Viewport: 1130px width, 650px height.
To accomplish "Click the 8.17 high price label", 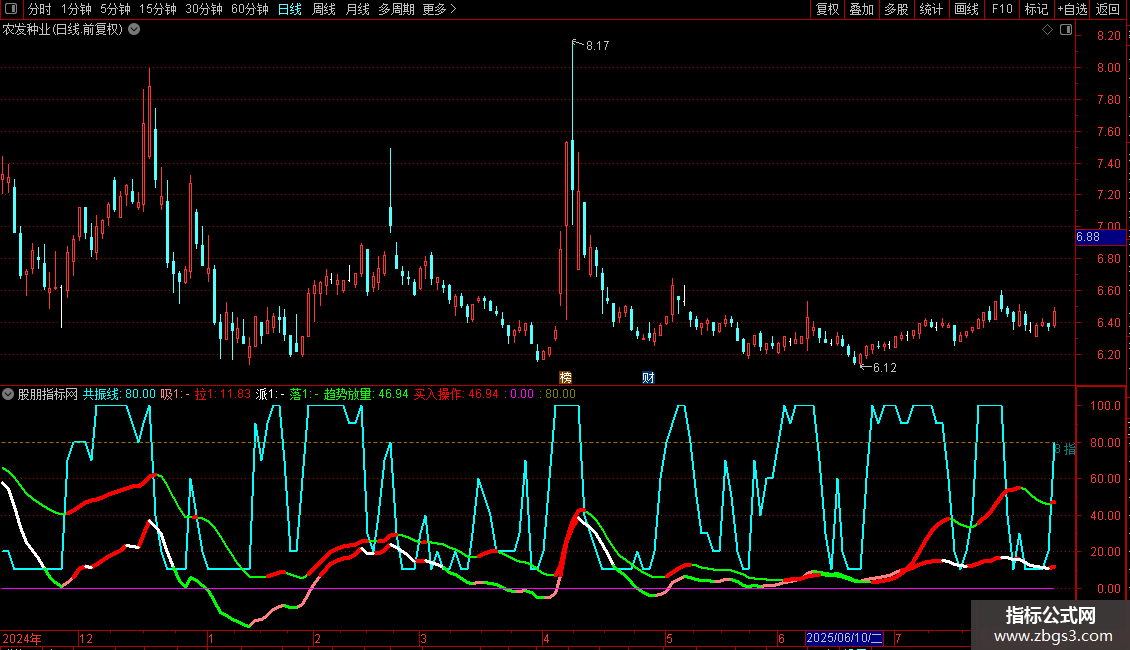I will [597, 45].
